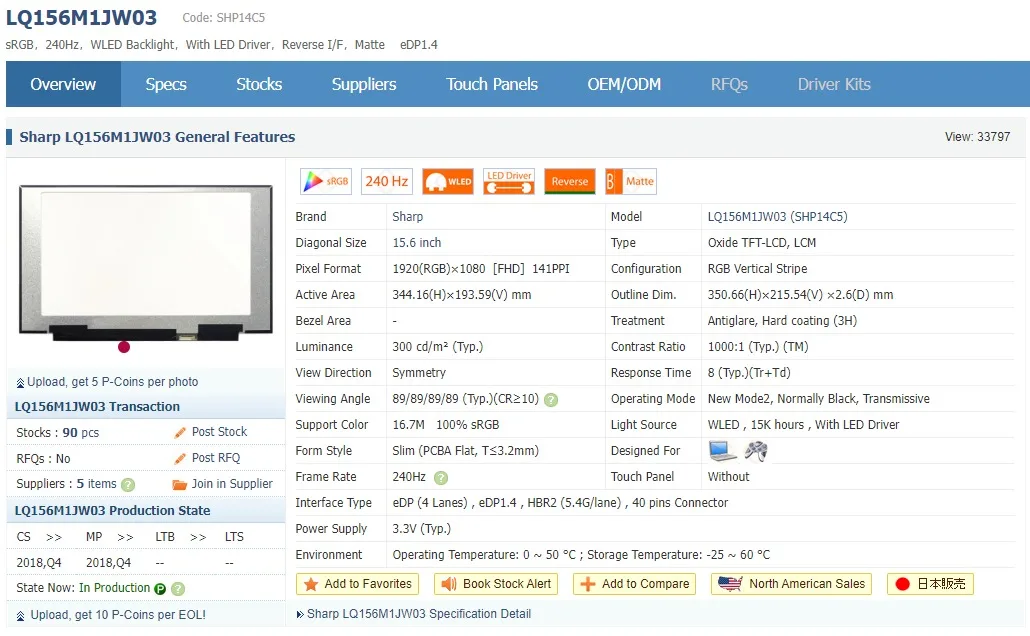Click help icon next to Suppliers items
This screenshot has width=1030, height=636.
point(128,485)
